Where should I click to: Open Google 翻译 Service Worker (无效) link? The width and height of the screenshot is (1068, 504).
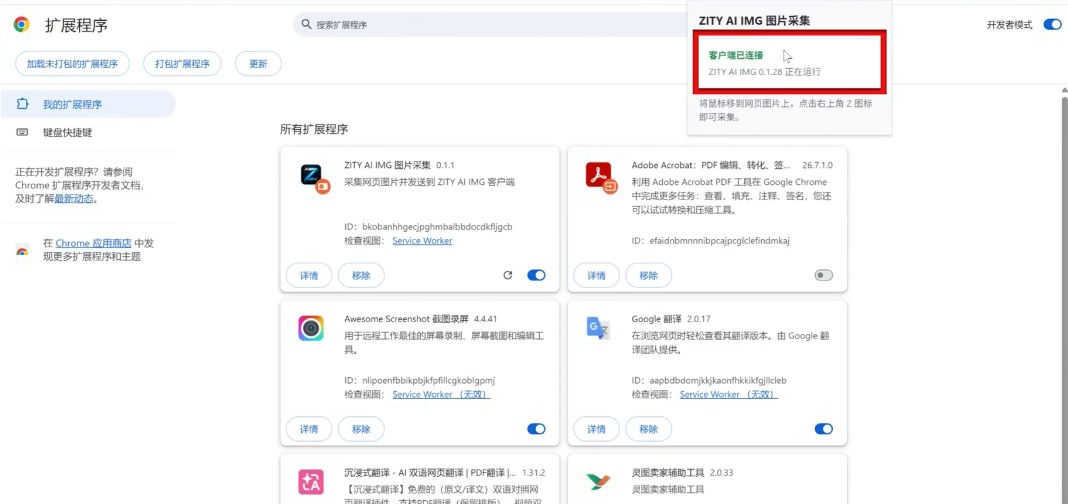(729, 394)
